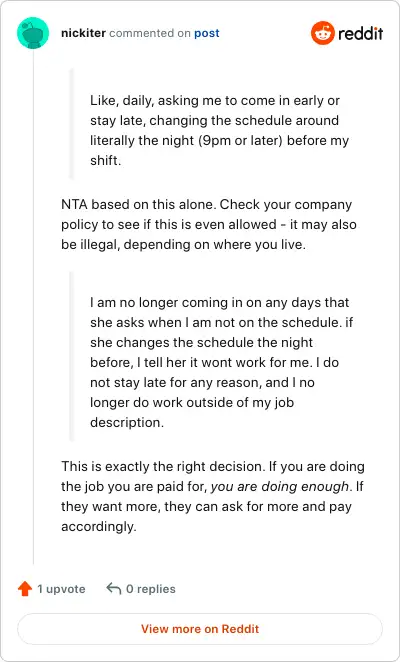Click the paragraph starting "NTA based on this alone"
Screen dimensions: 400x662
[x=209, y=225]
